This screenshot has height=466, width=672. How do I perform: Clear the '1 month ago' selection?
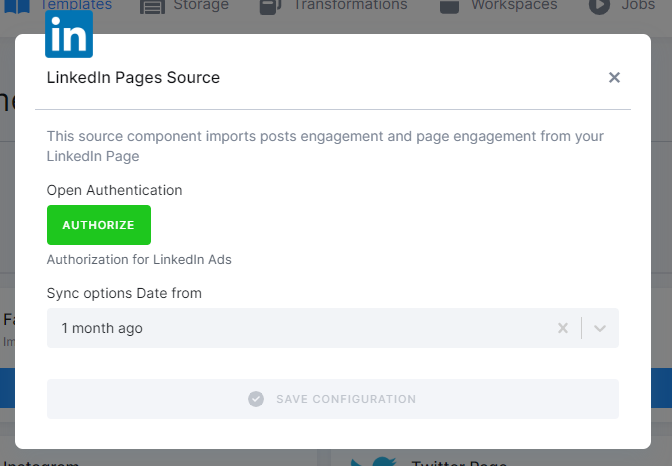(563, 328)
